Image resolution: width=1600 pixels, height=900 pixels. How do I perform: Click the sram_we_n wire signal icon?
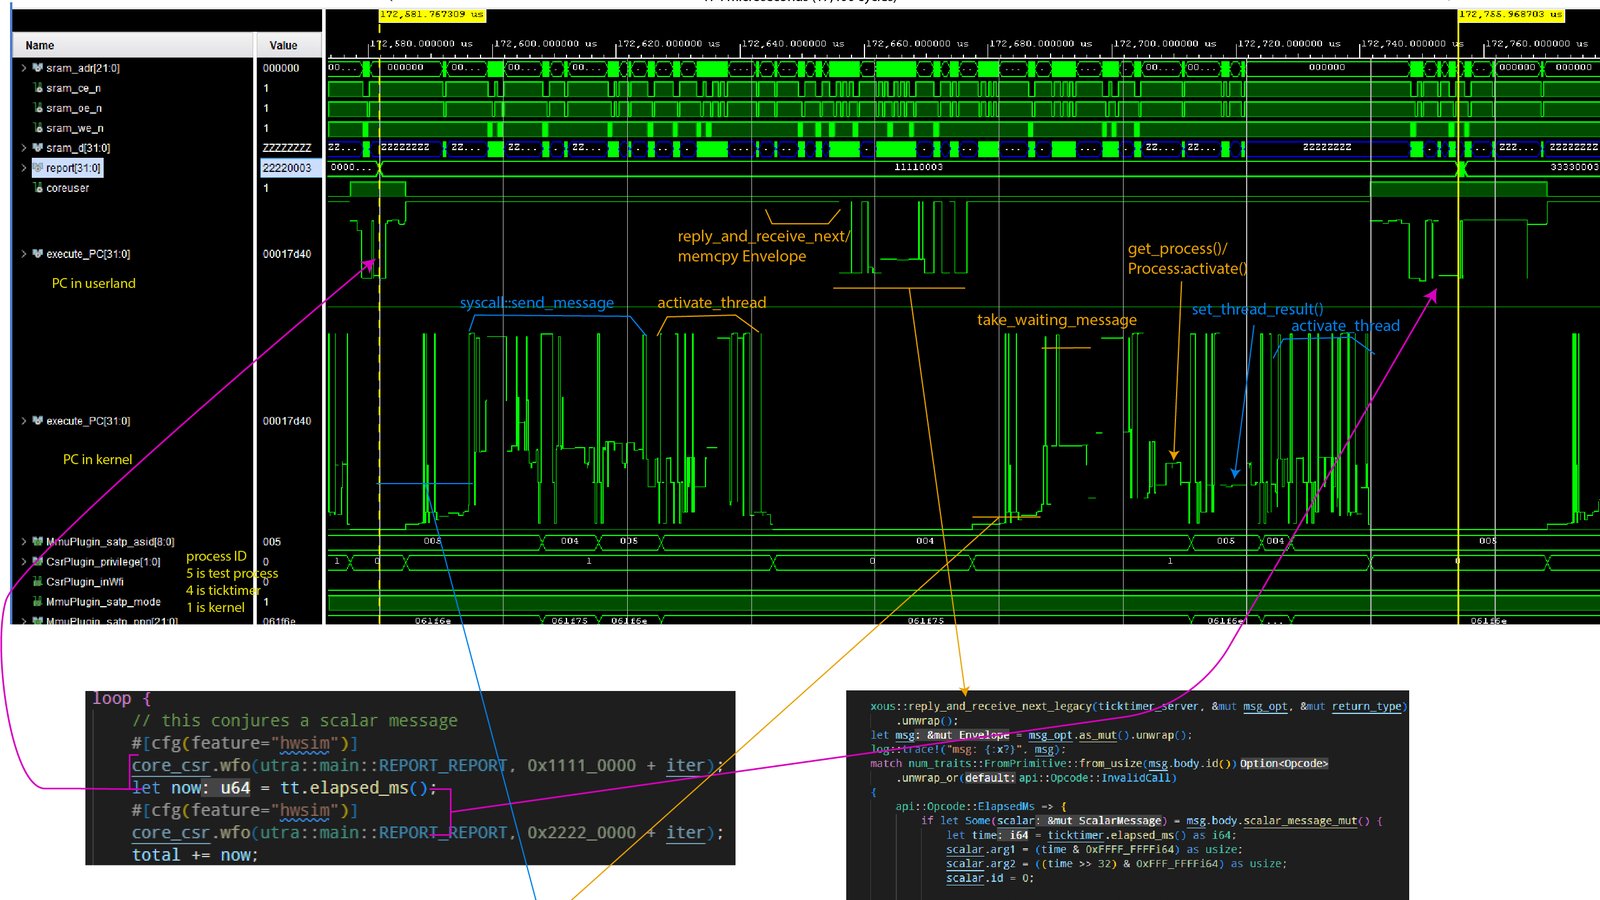coord(38,128)
